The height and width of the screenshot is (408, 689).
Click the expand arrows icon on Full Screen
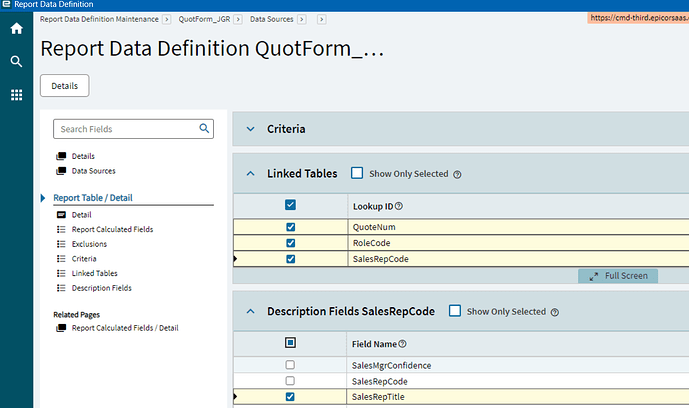point(594,276)
